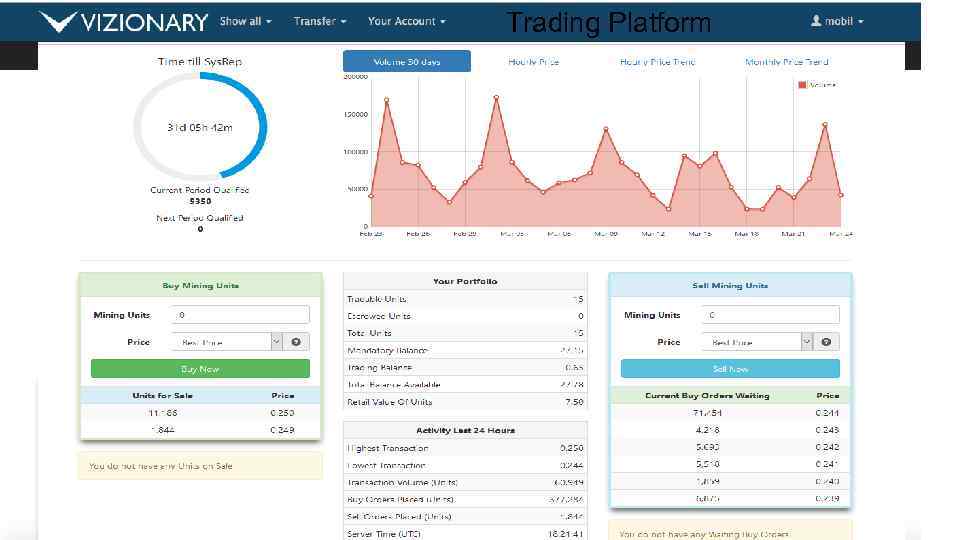Click the Tradable Units row in portfolio
The image size is (960, 540).
pos(465,299)
